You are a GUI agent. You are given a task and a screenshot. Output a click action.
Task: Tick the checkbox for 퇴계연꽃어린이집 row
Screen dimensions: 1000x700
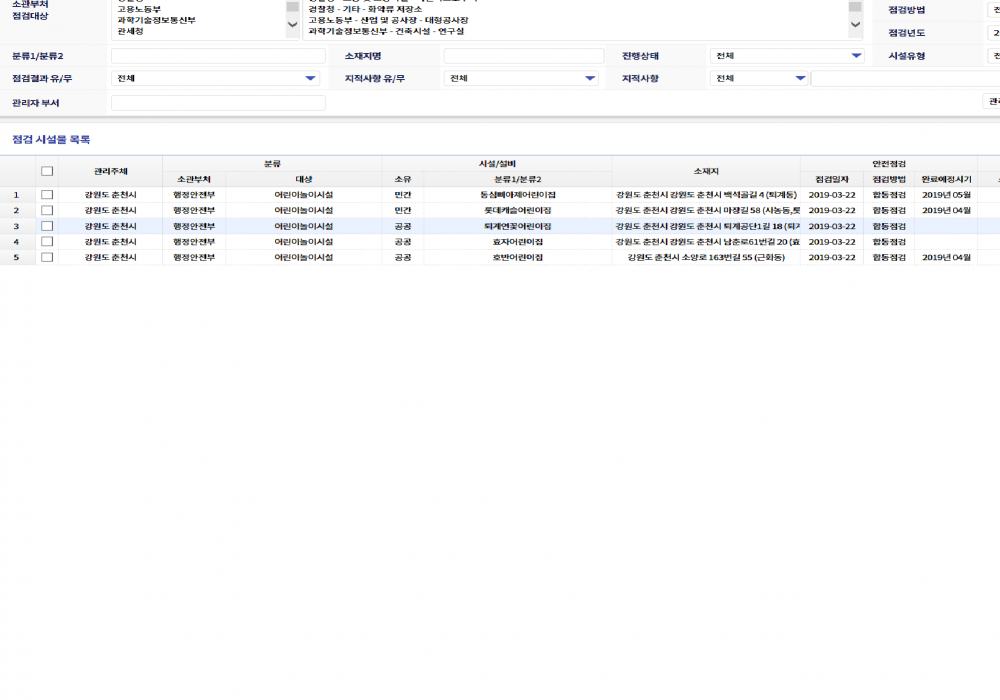[x=47, y=226]
